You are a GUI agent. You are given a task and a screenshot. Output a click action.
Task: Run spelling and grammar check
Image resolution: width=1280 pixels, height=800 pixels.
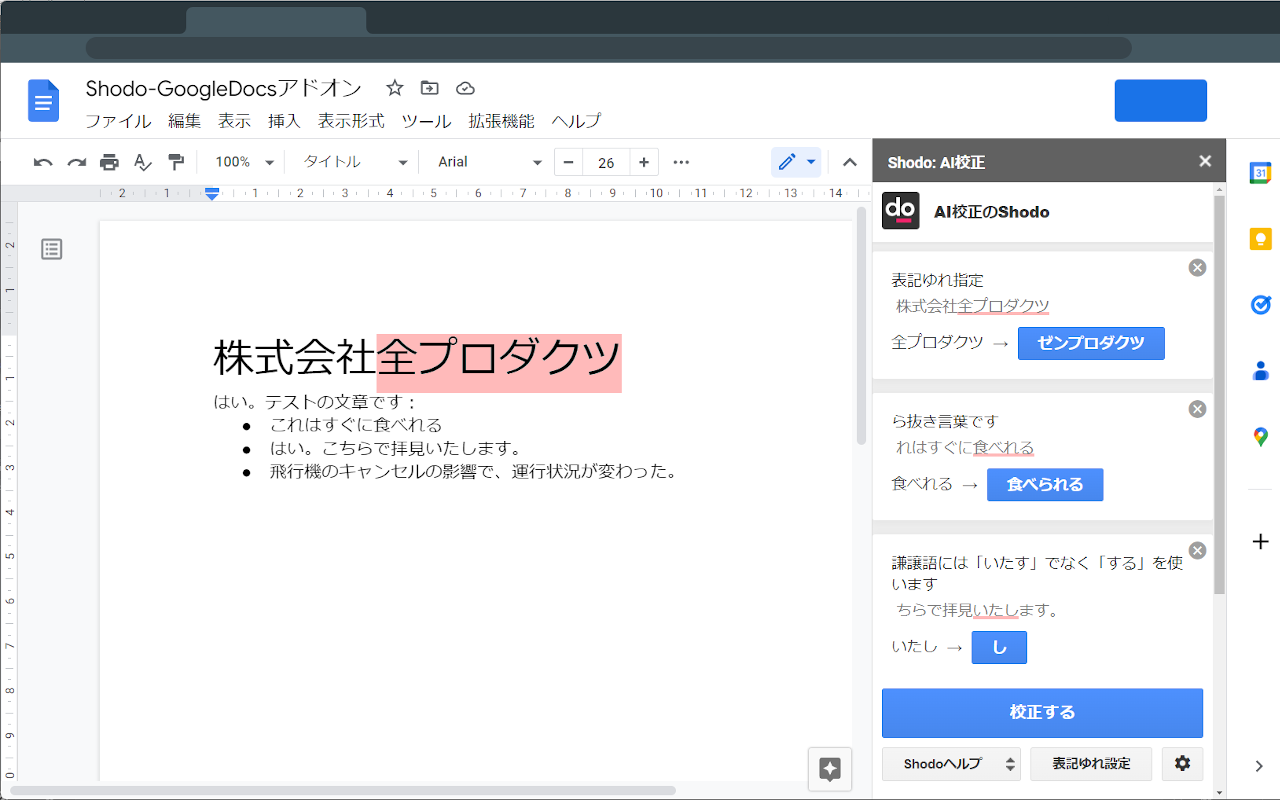coord(143,162)
